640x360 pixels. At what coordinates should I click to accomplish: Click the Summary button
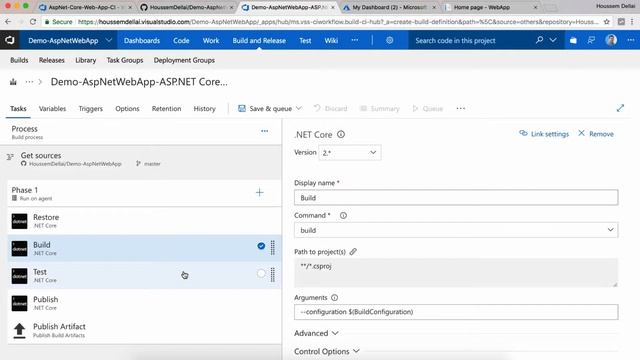coord(380,109)
